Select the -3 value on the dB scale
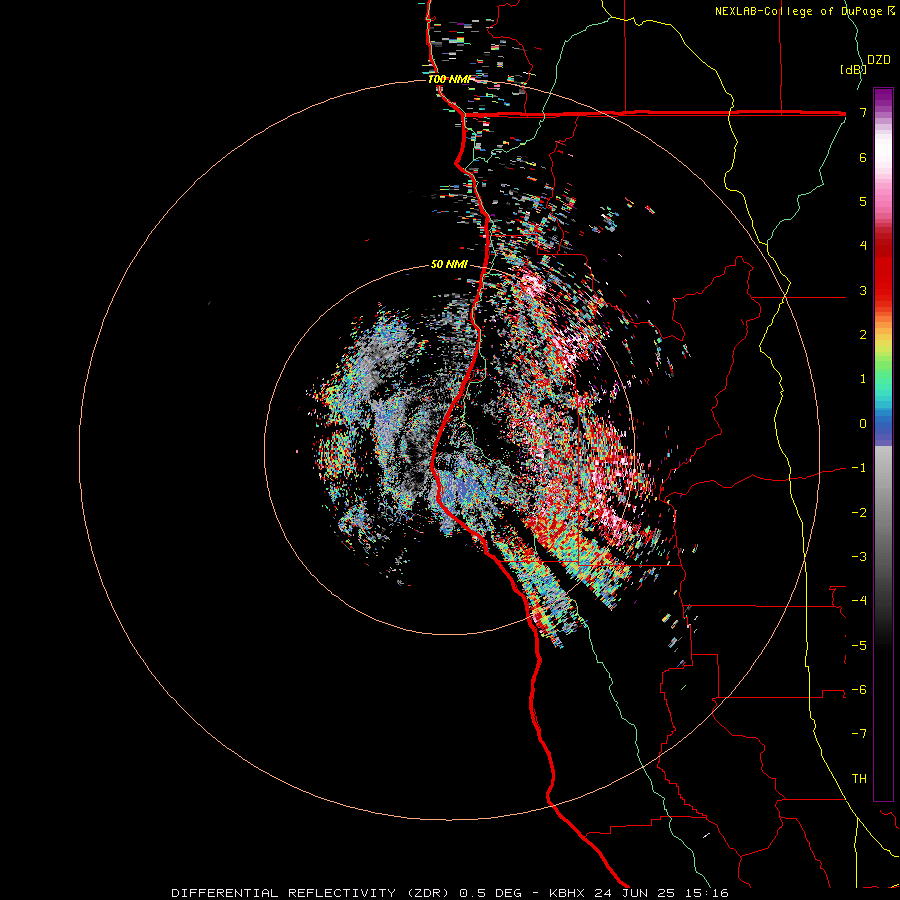The width and height of the screenshot is (900, 900). pos(859,557)
